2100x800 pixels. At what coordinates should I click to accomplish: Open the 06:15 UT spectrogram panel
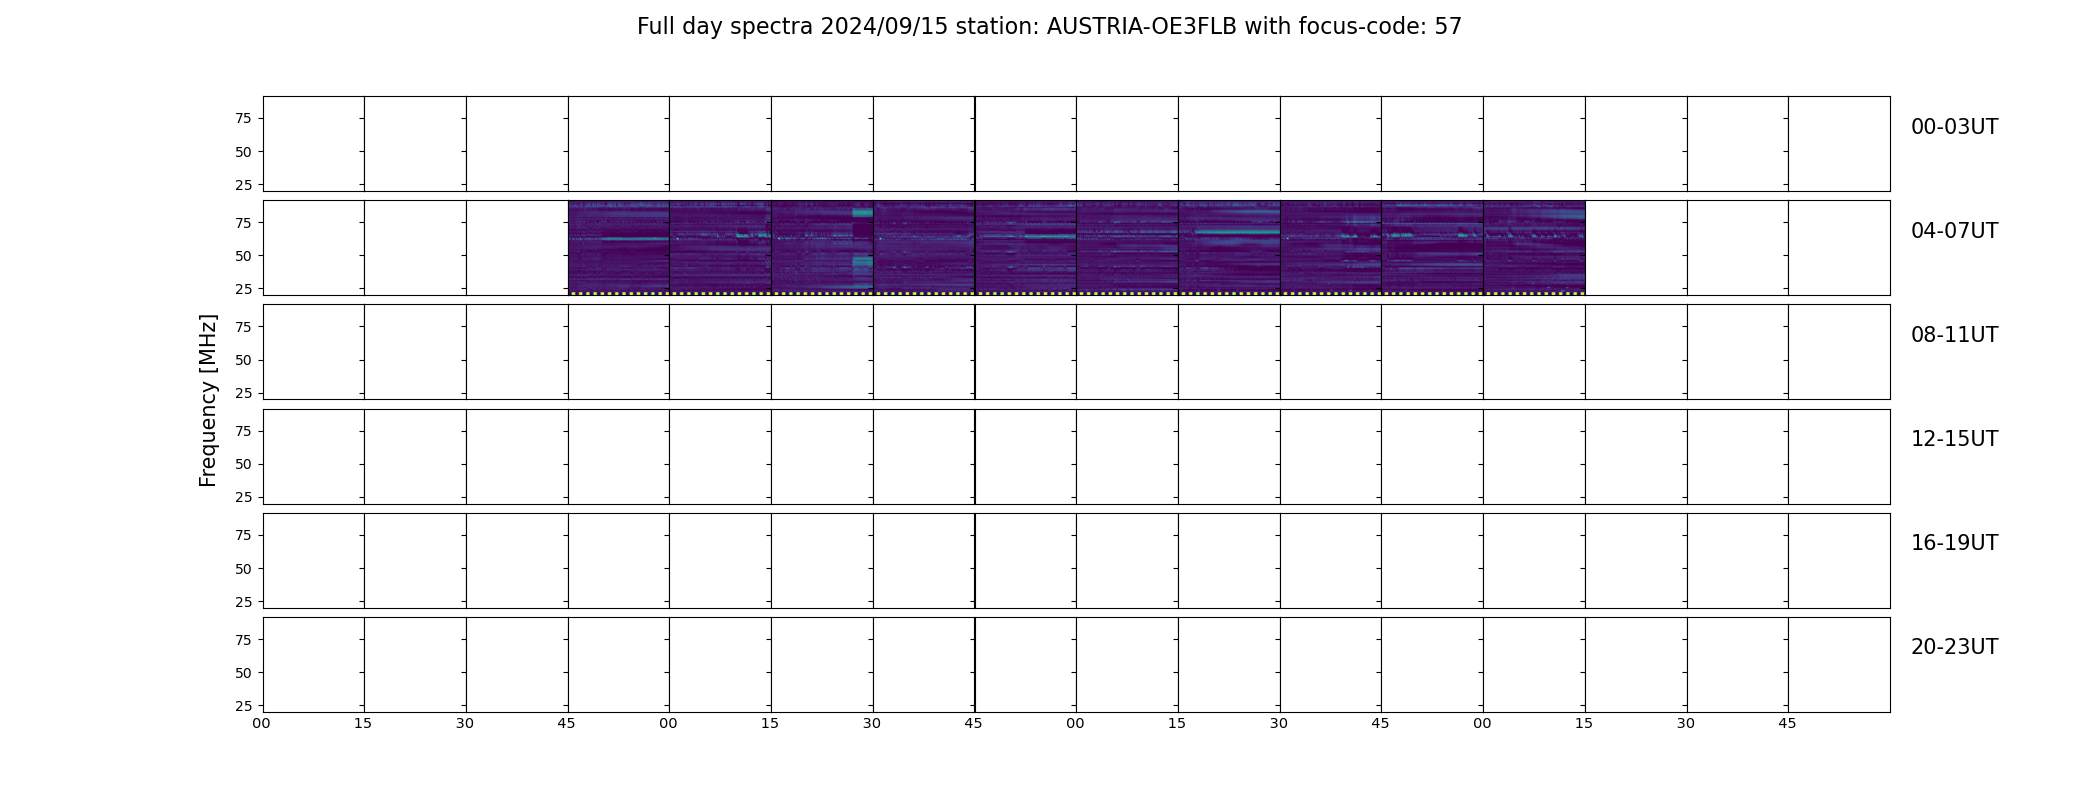click(1229, 248)
